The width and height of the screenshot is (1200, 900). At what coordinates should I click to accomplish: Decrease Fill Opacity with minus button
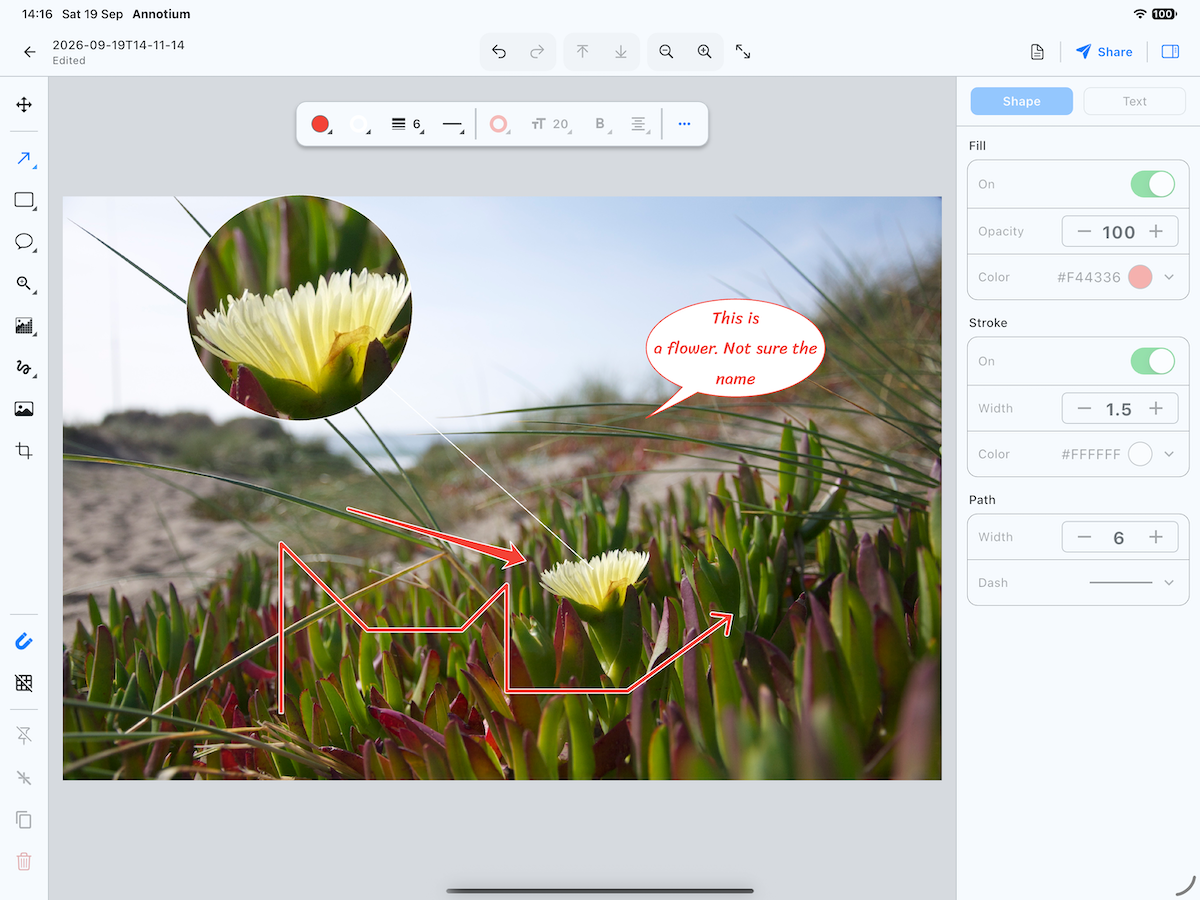(x=1084, y=231)
